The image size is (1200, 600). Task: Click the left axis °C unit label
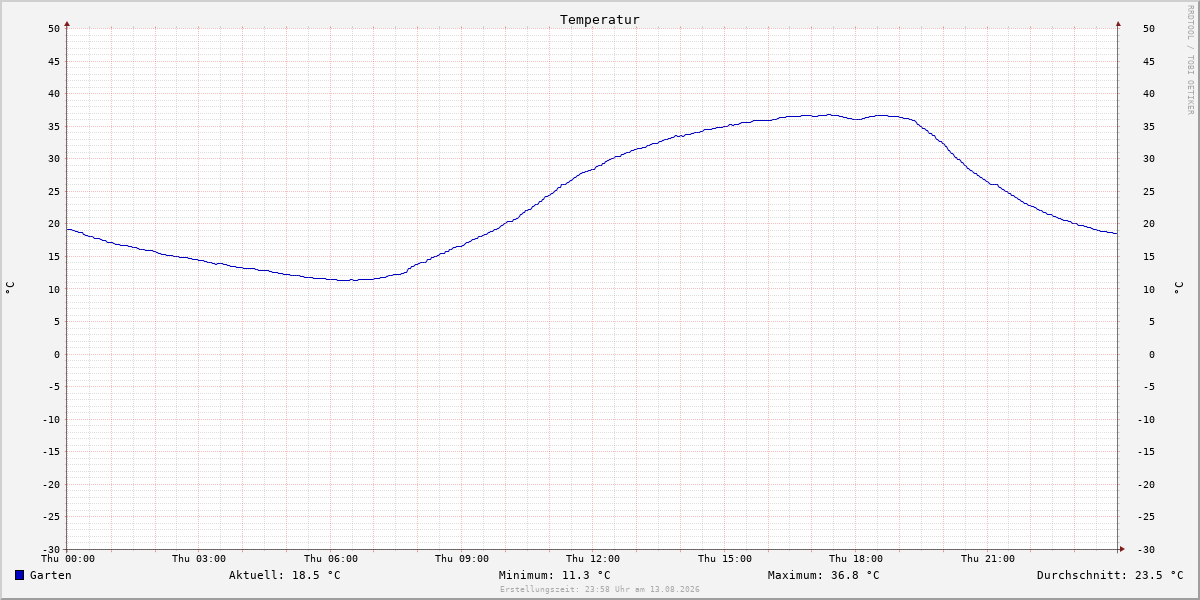[x=10, y=288]
